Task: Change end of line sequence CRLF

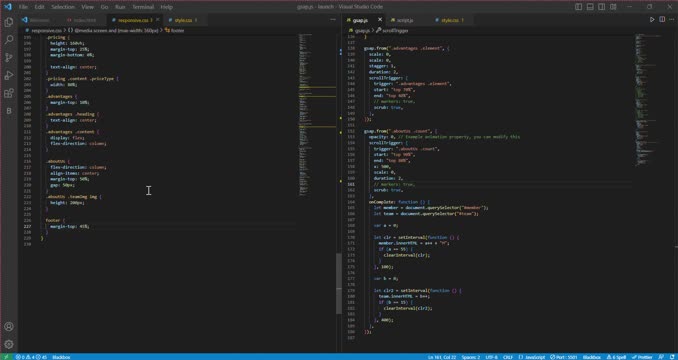Action: (x=509, y=357)
